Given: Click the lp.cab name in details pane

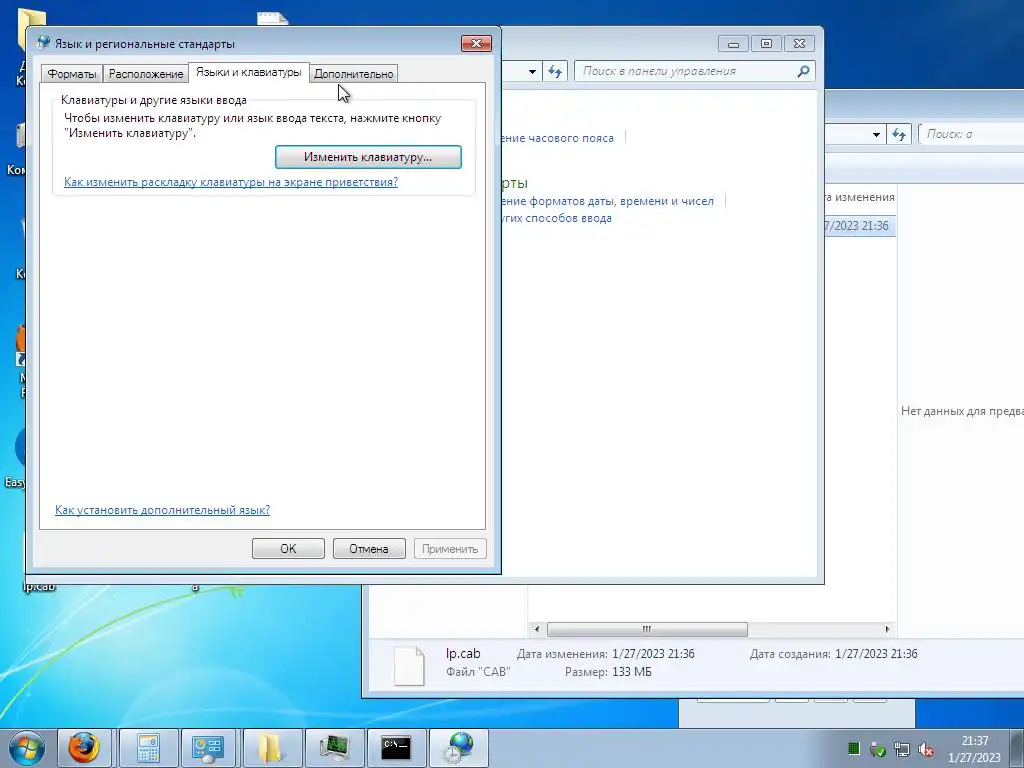Looking at the screenshot, I should pos(463,654).
